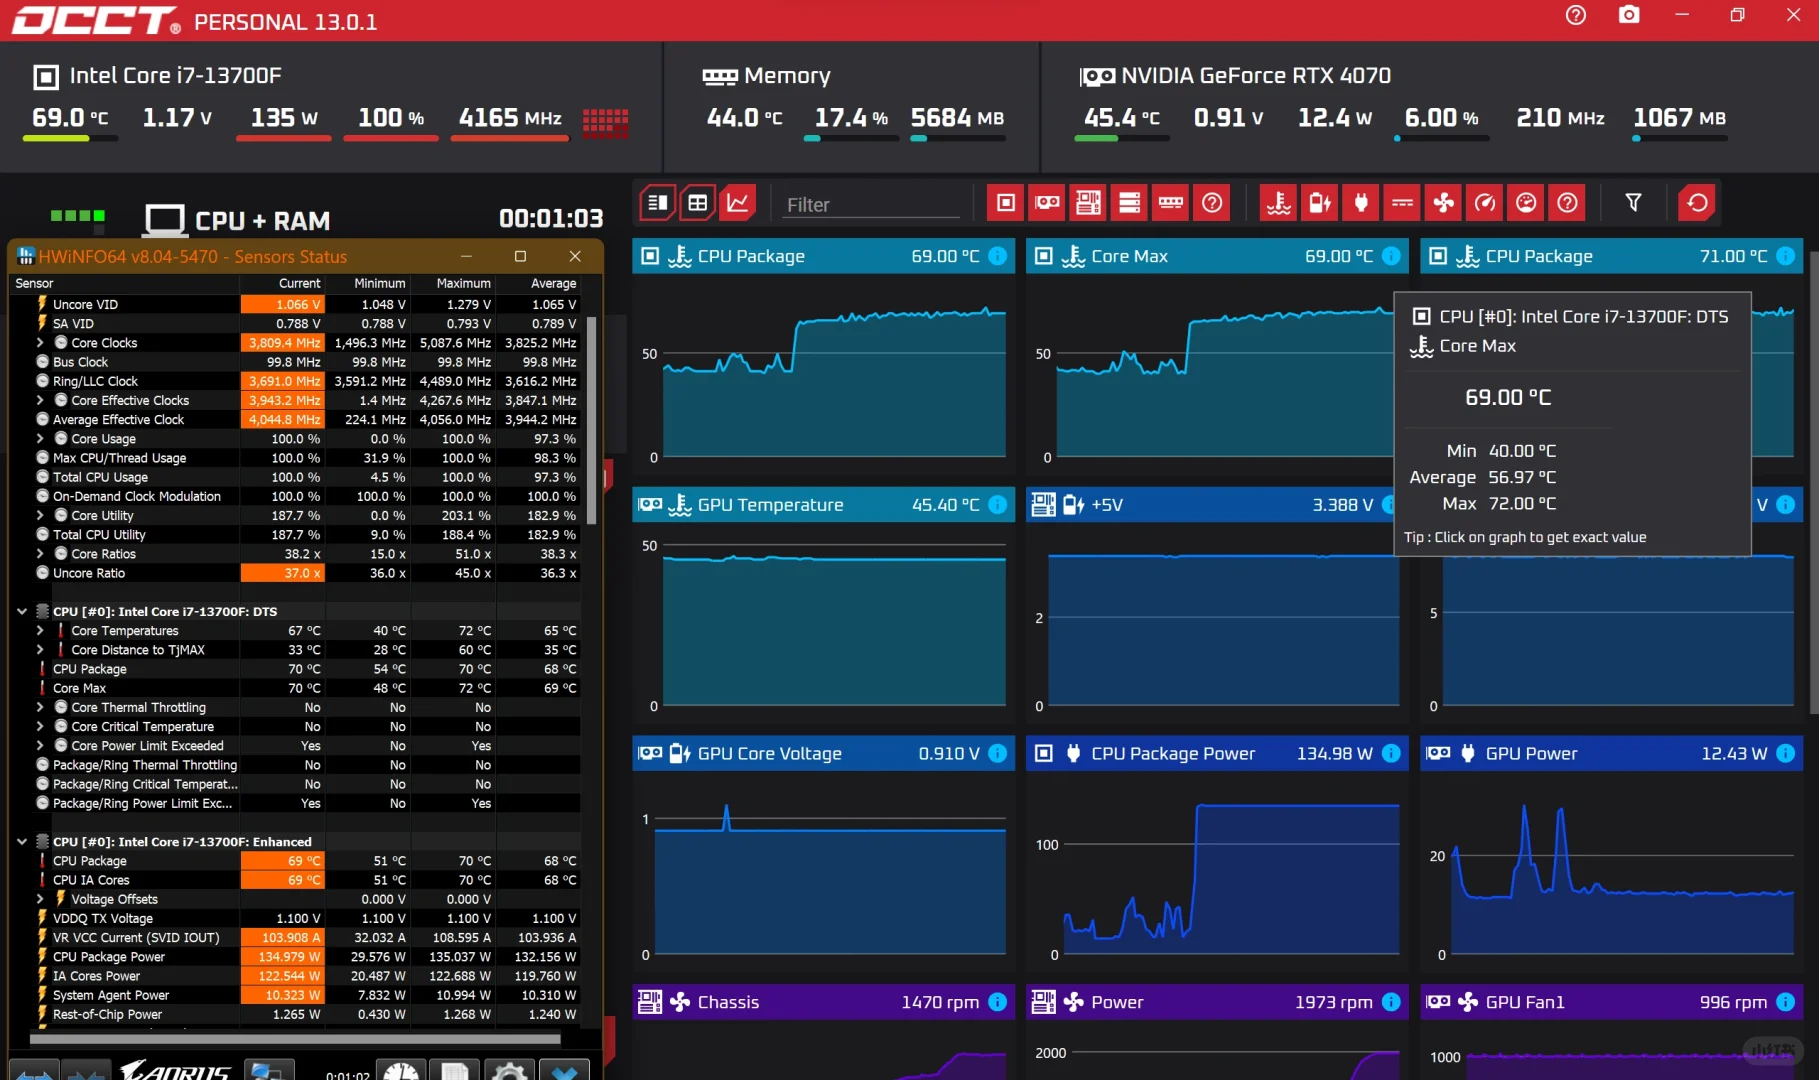Reset monitoring with the circular arrow button
The image size is (1819, 1080).
1697,203
